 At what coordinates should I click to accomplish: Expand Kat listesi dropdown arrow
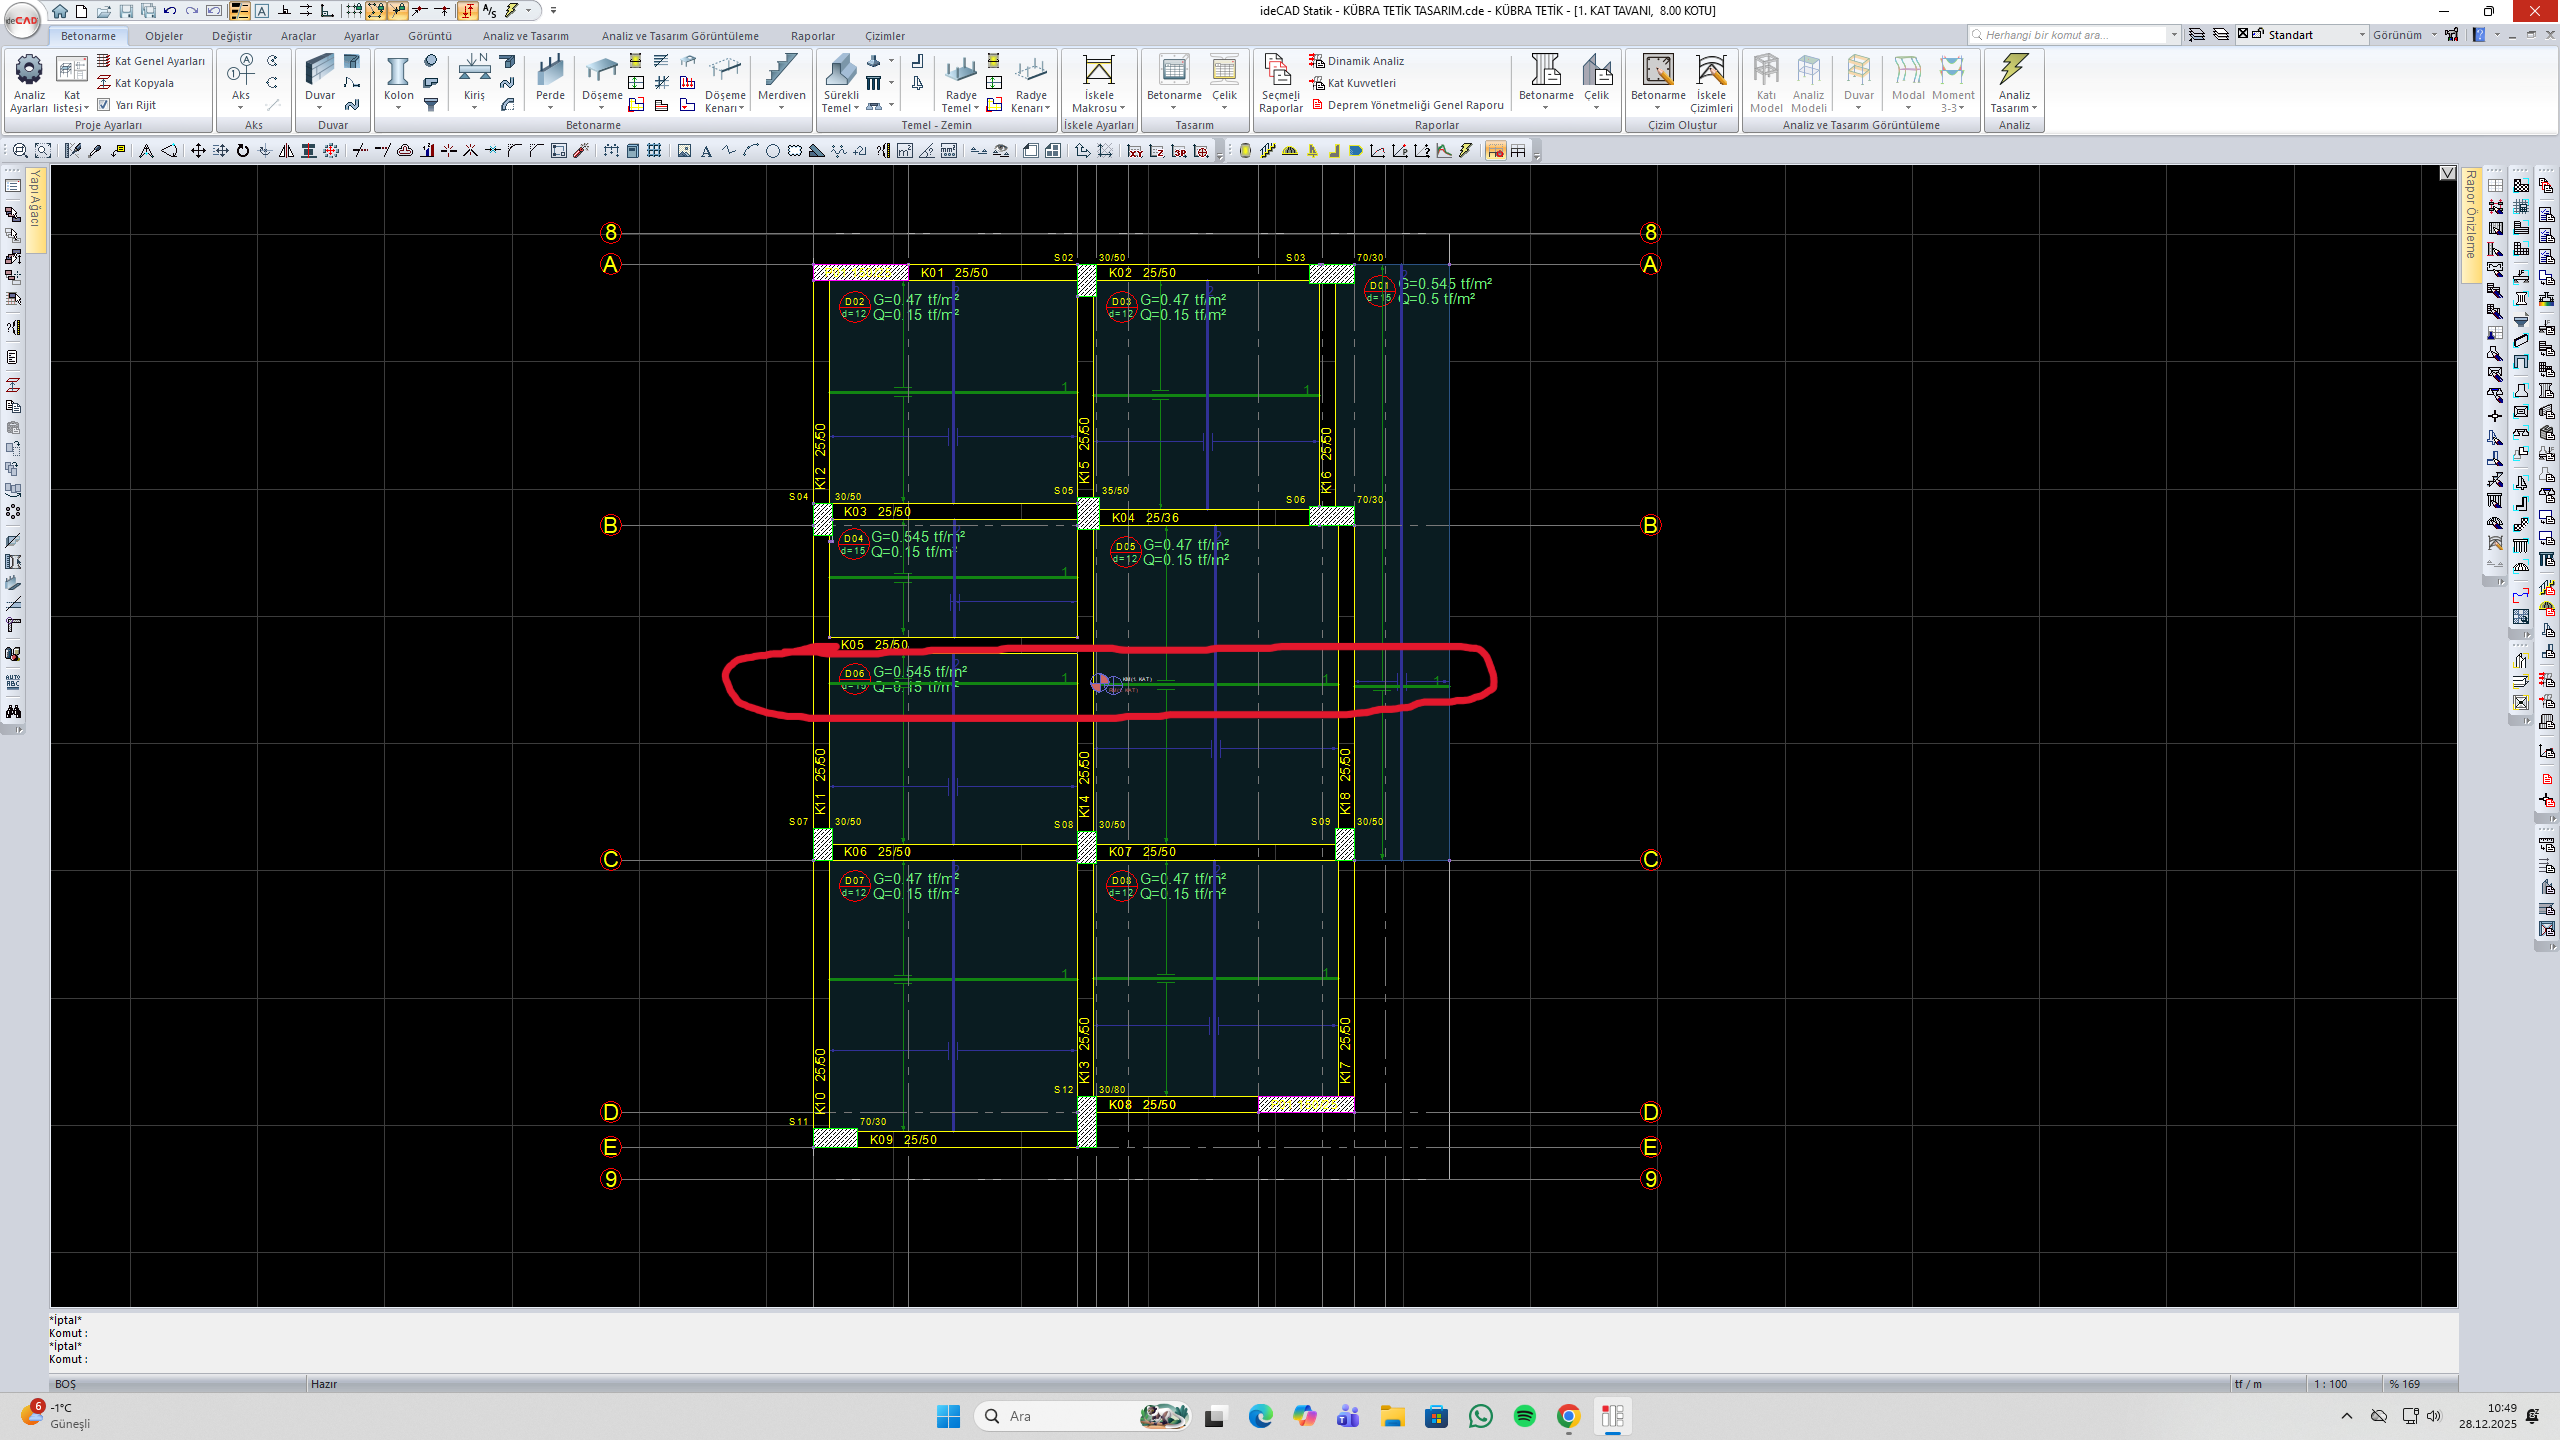coord(86,109)
